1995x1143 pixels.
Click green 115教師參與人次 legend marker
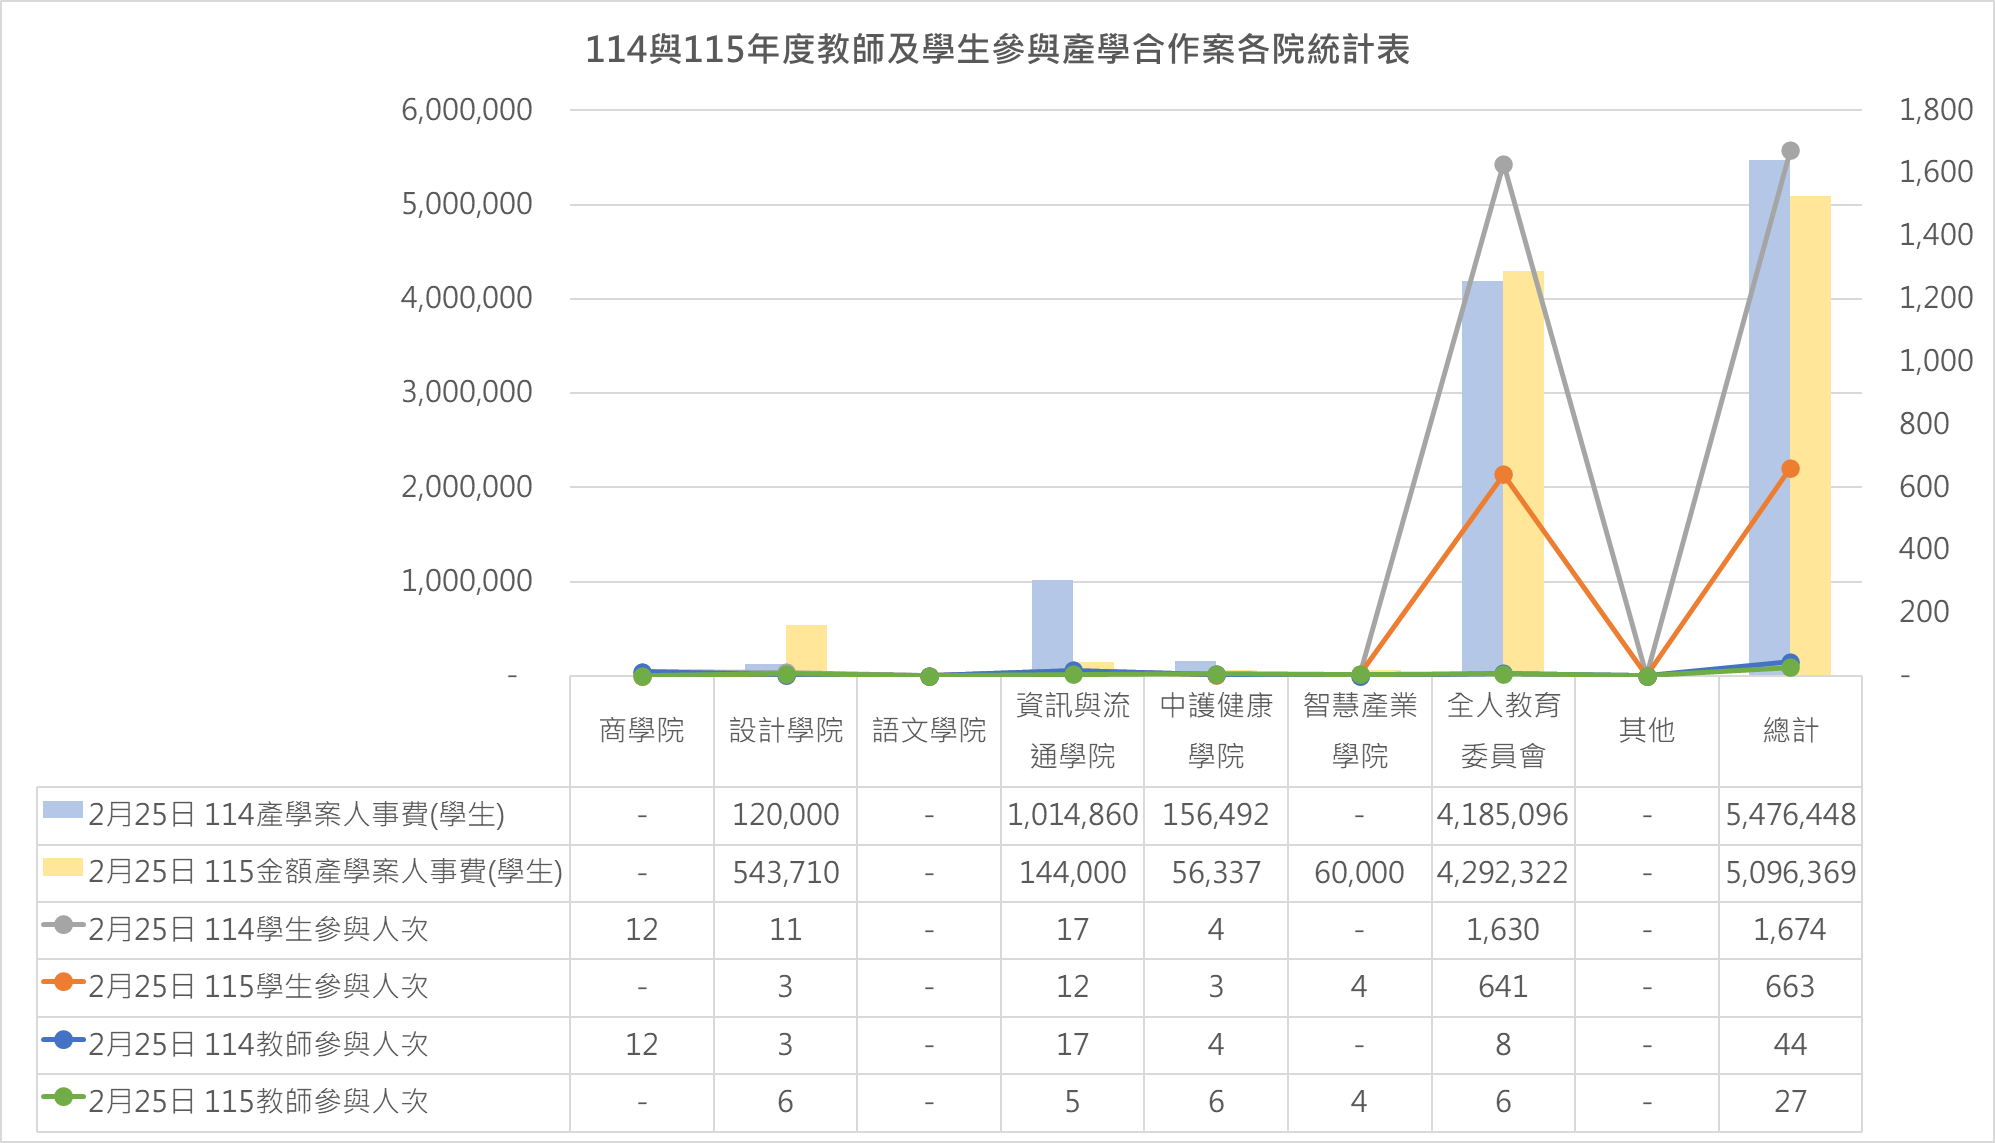tap(63, 1097)
